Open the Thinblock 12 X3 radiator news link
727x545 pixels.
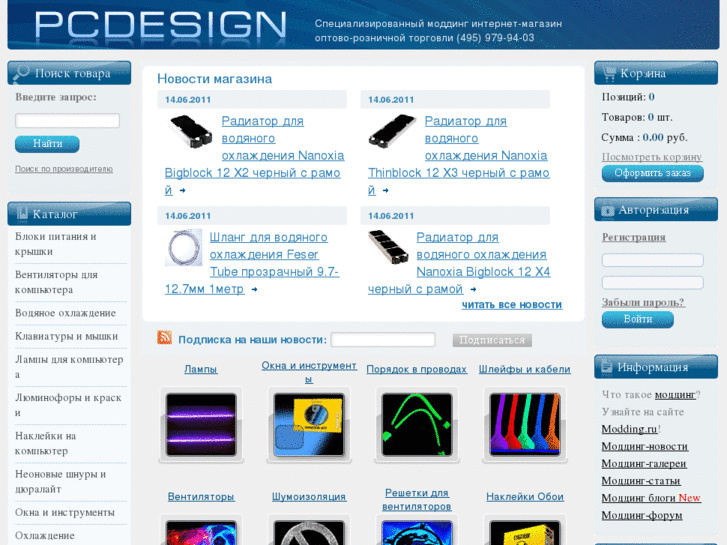click(x=459, y=155)
